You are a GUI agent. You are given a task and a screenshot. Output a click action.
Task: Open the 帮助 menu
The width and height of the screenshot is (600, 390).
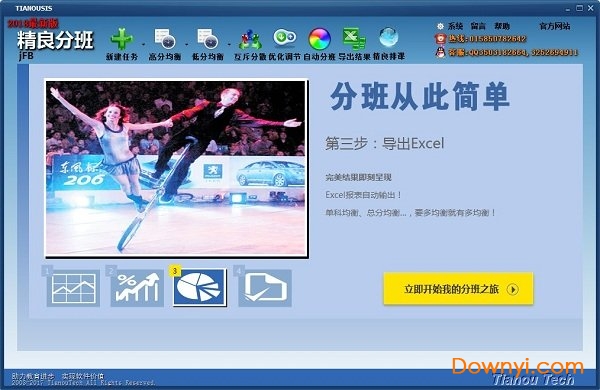(502, 26)
